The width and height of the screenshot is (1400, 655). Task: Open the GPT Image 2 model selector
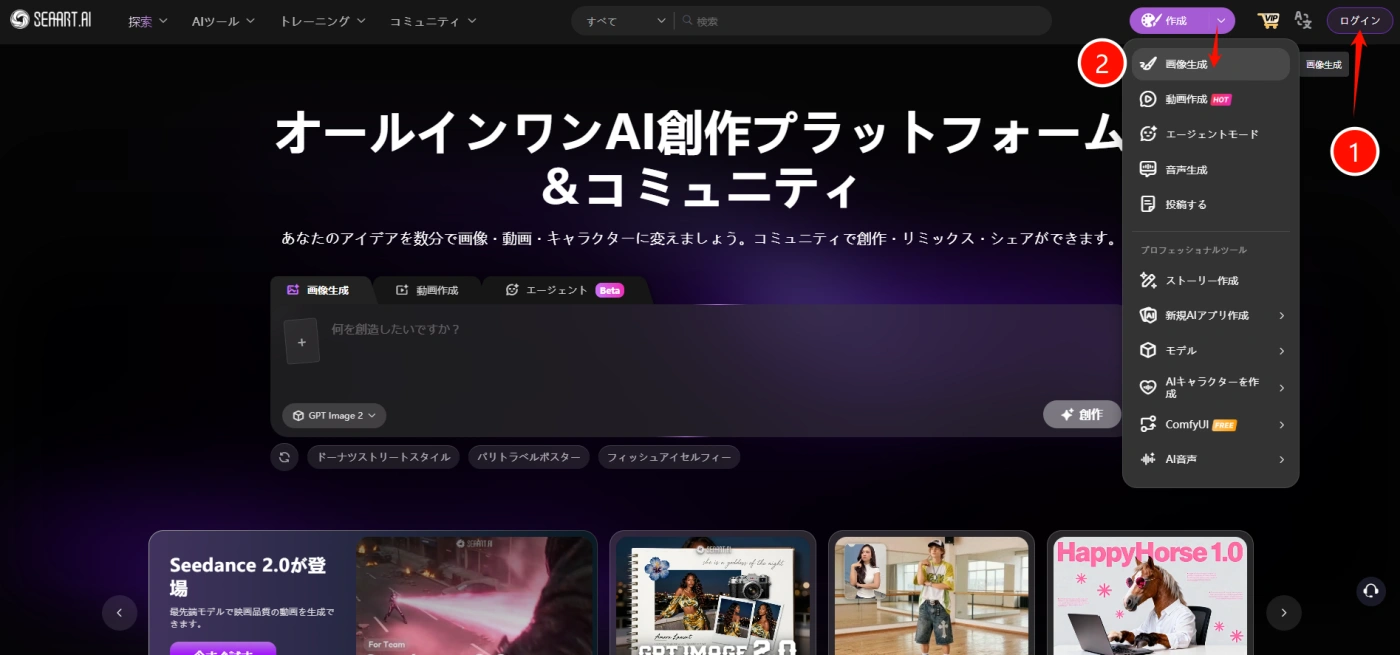334,415
